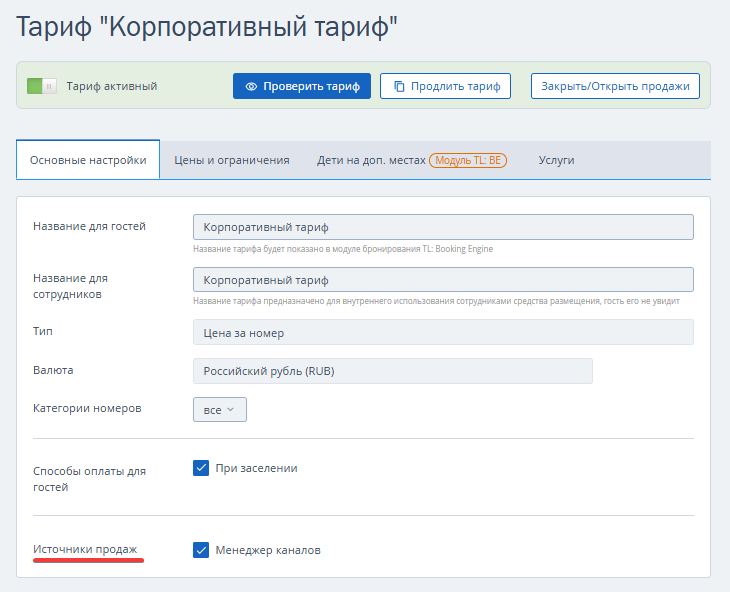
Task: Go to the Услуги tab
Action: [x=556, y=160]
